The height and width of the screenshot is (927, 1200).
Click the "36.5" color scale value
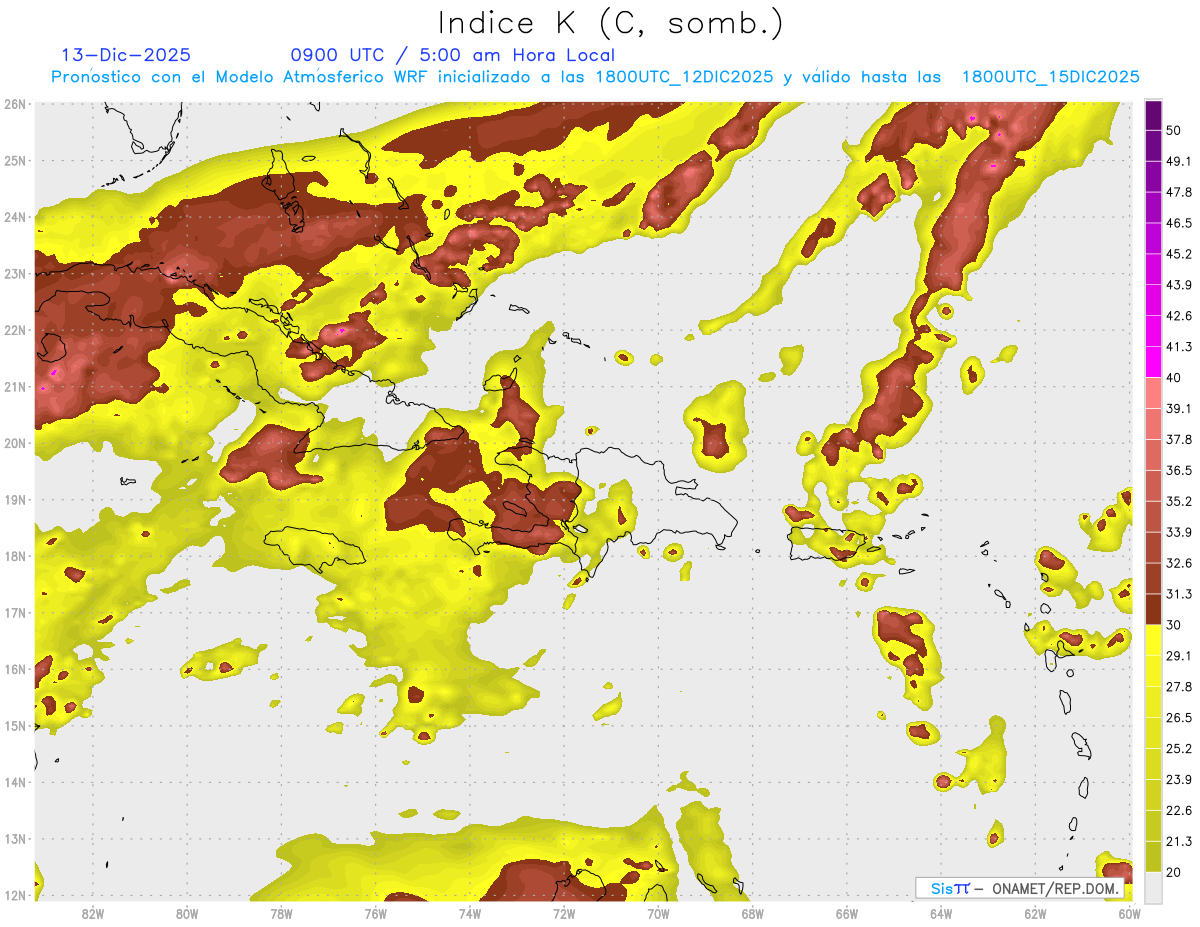coord(1179,470)
